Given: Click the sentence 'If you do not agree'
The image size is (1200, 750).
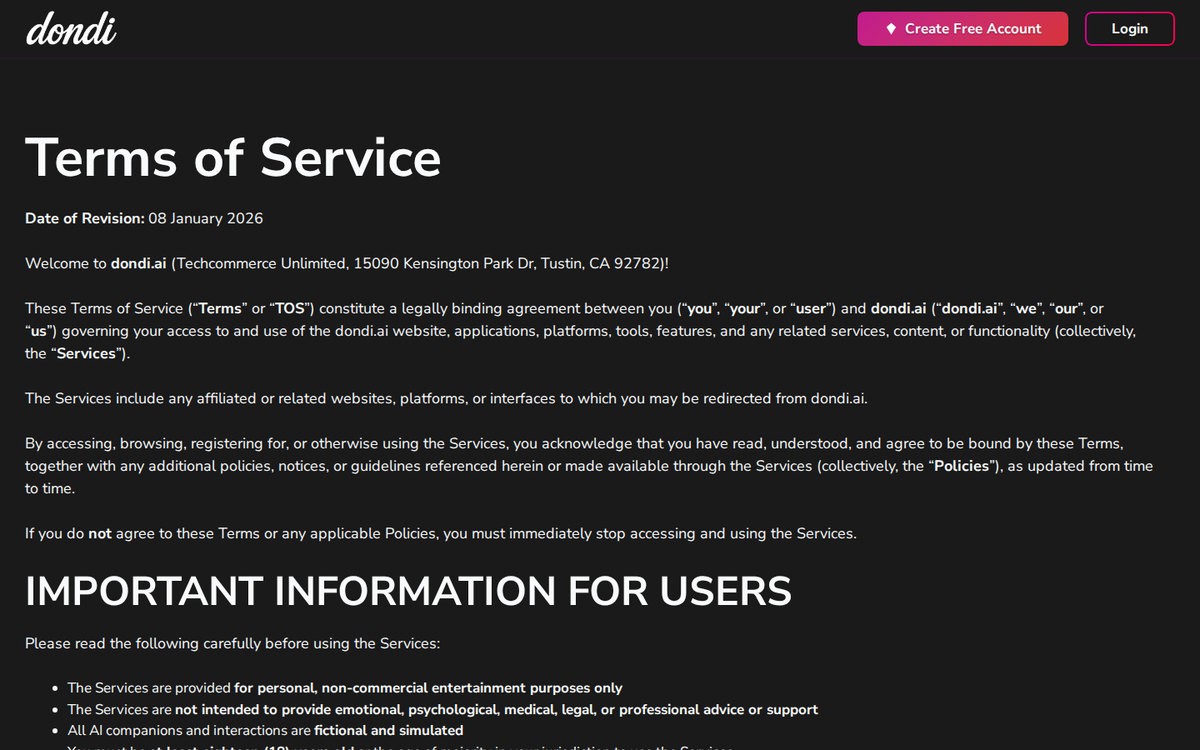Looking at the screenshot, I should [441, 533].
